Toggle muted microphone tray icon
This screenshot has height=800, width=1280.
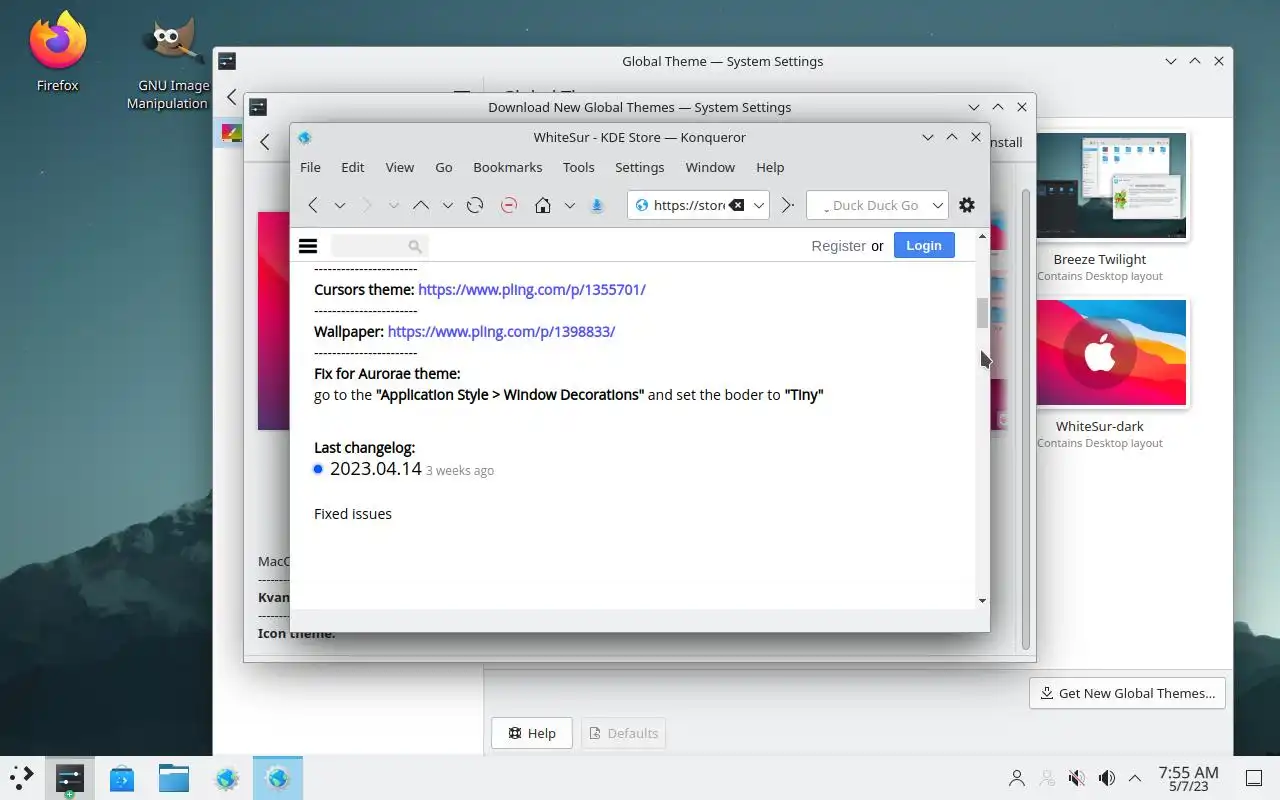(x=1077, y=778)
